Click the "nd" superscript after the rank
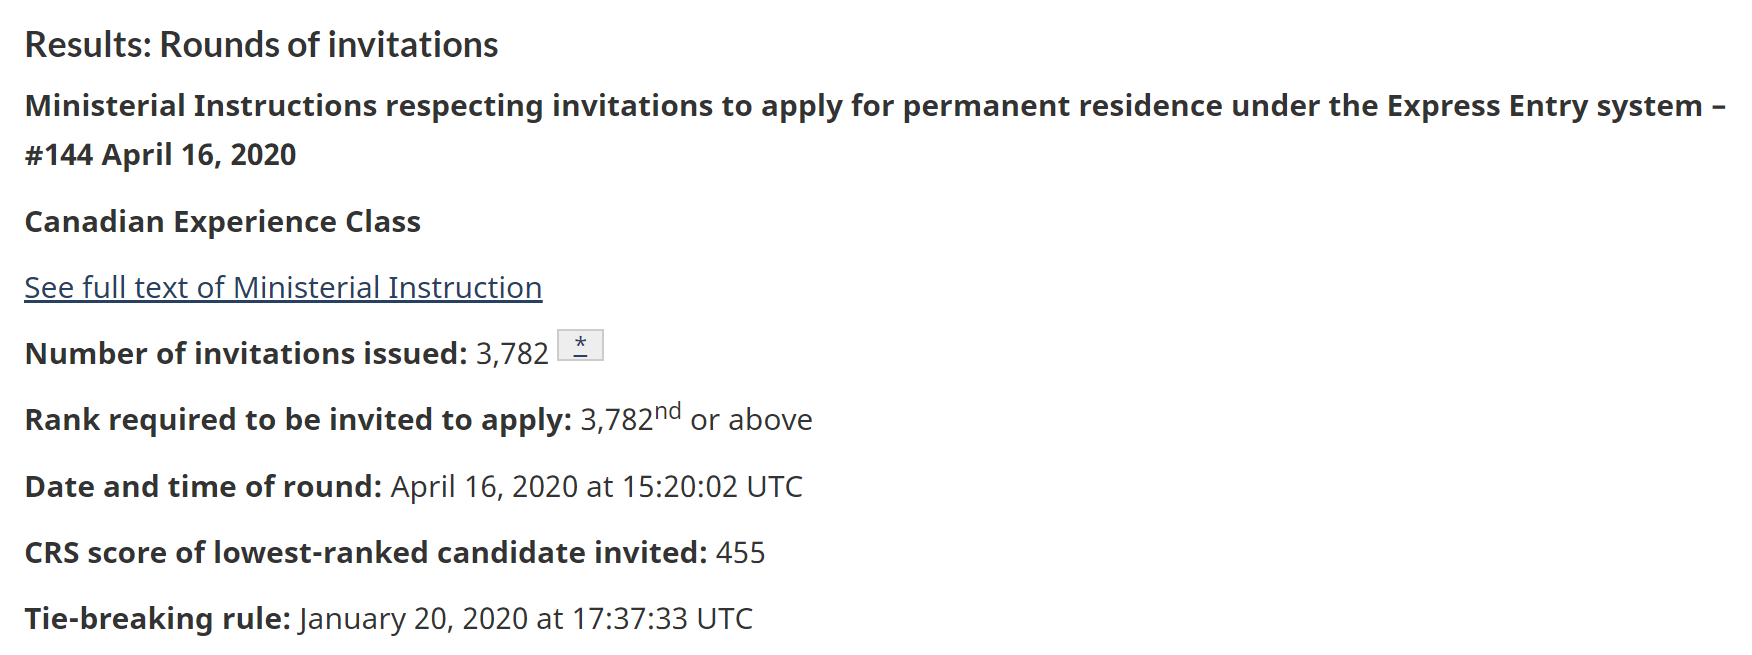1752x655 pixels. [668, 411]
